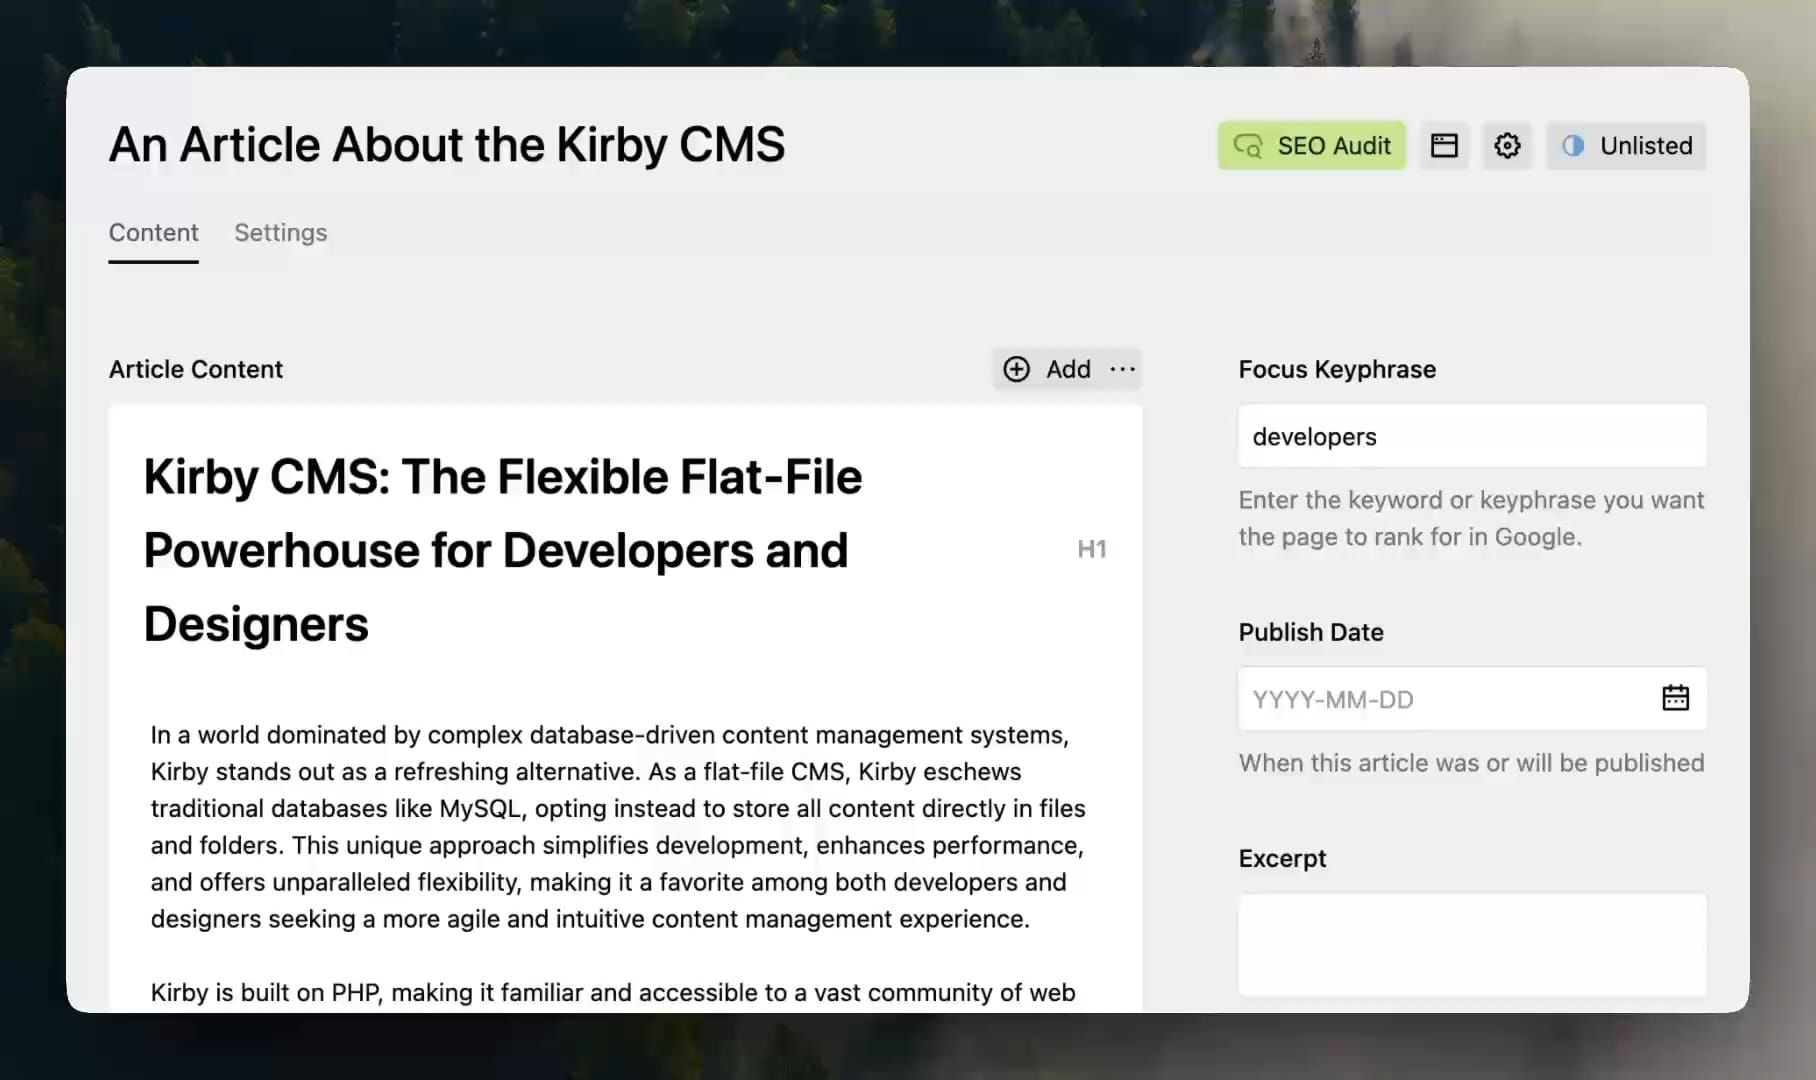Run the SEO Audit
Image resolution: width=1816 pixels, height=1080 pixels.
point(1311,146)
